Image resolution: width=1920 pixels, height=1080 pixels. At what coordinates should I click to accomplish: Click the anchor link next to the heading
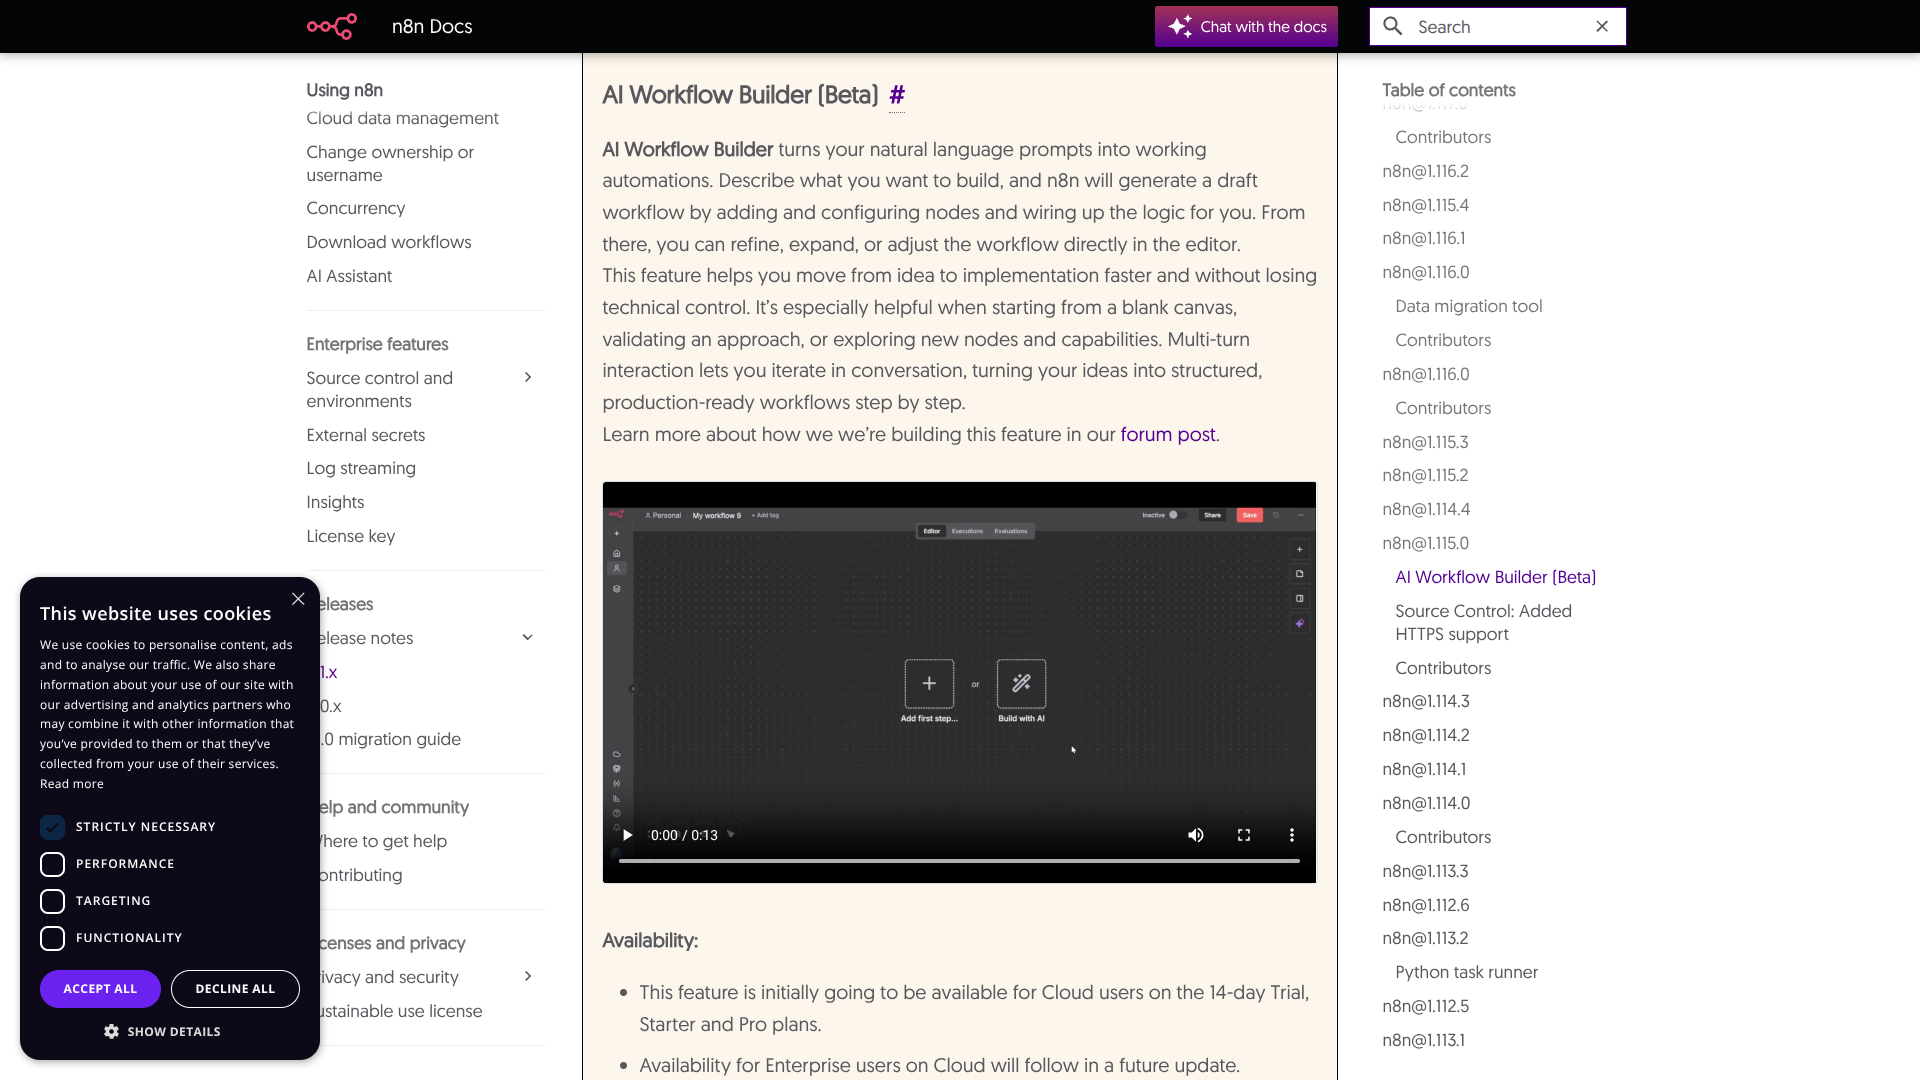[x=897, y=96]
